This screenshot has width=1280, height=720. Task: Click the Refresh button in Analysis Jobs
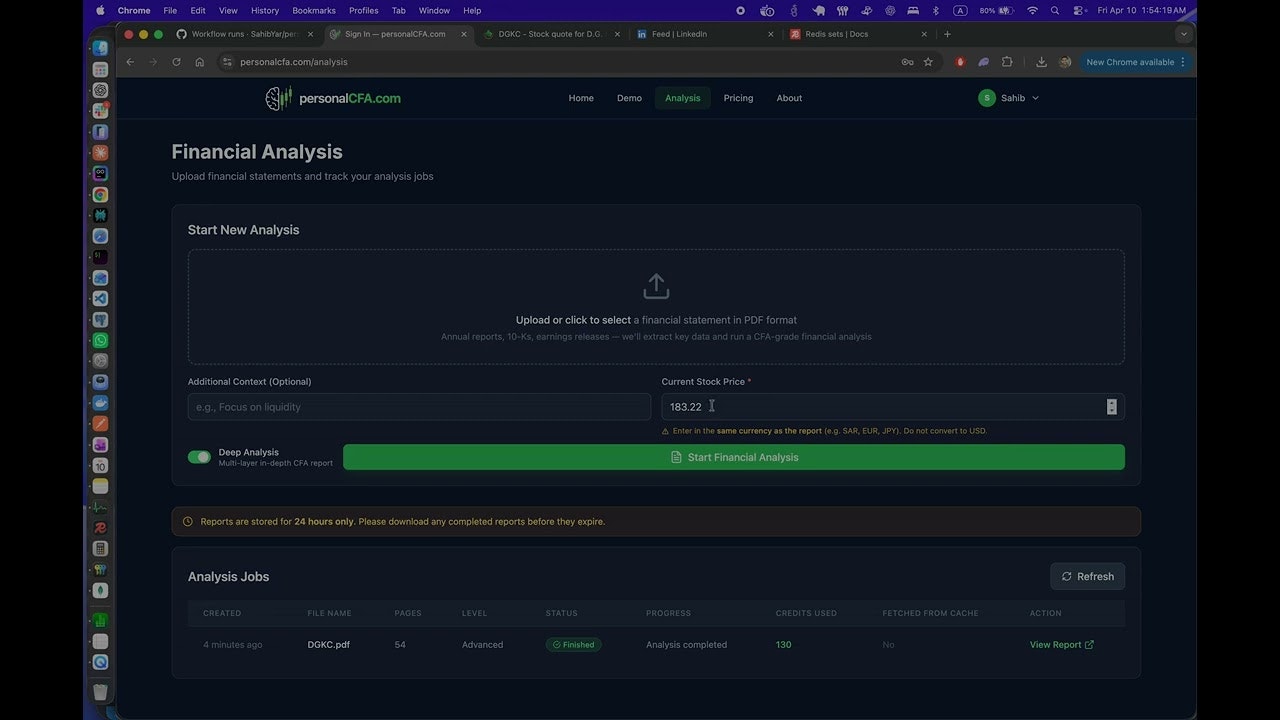[x=1087, y=576]
